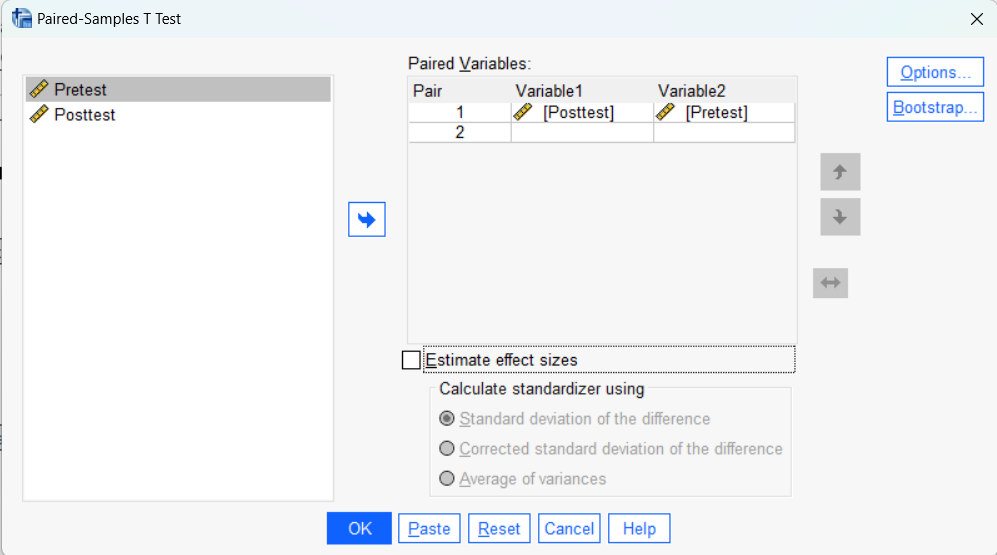997x555 pixels.
Task: Click the Reset button
Action: [499, 529]
